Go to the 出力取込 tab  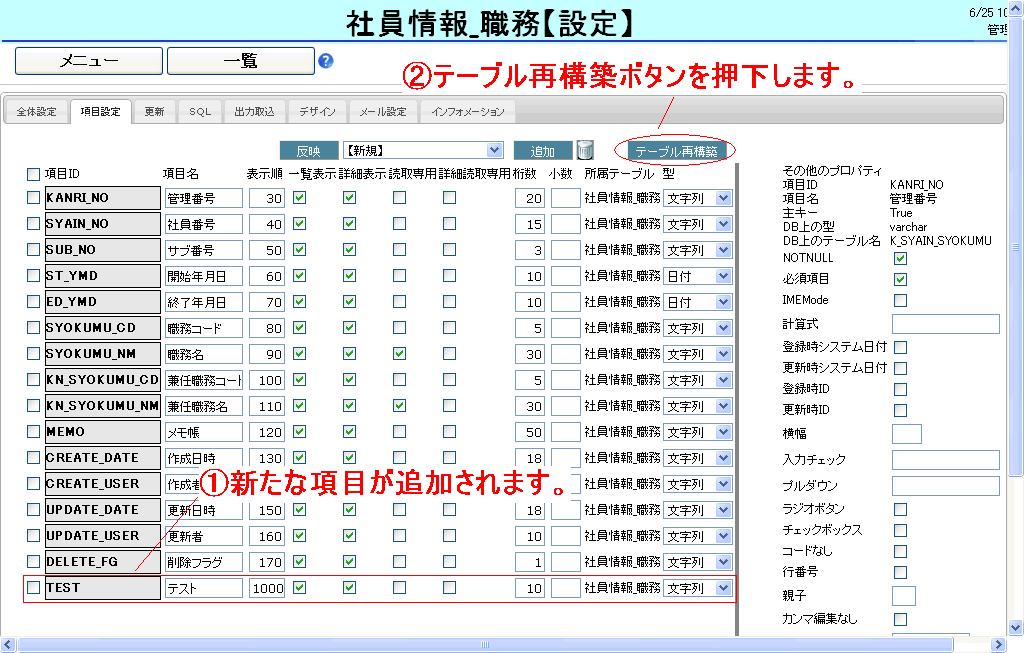[x=254, y=112]
